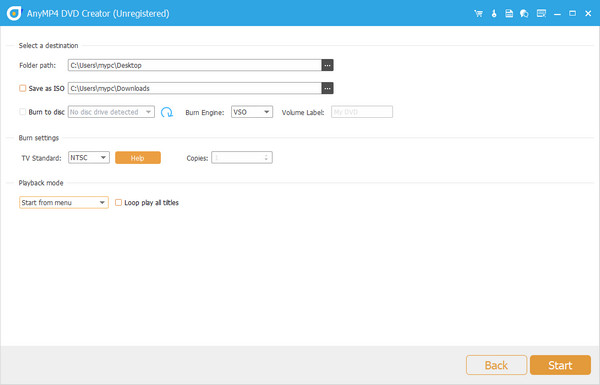This screenshot has width=600, height=385.
Task: Click the Folder path text field
Action: click(x=195, y=65)
